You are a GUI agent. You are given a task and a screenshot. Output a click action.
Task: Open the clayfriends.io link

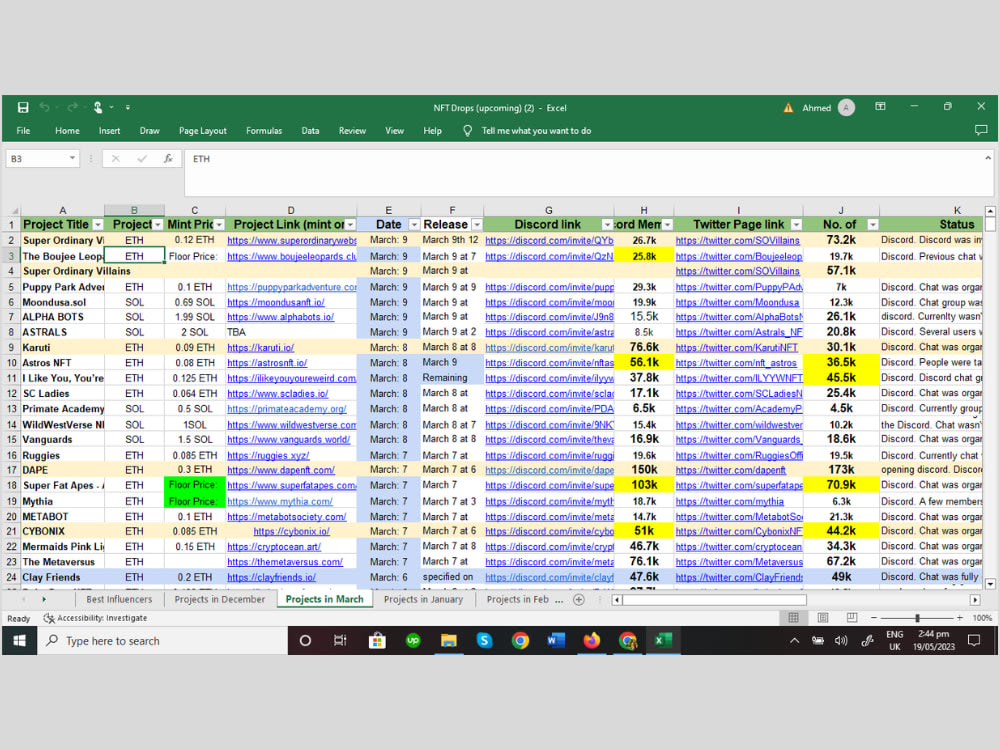271,577
